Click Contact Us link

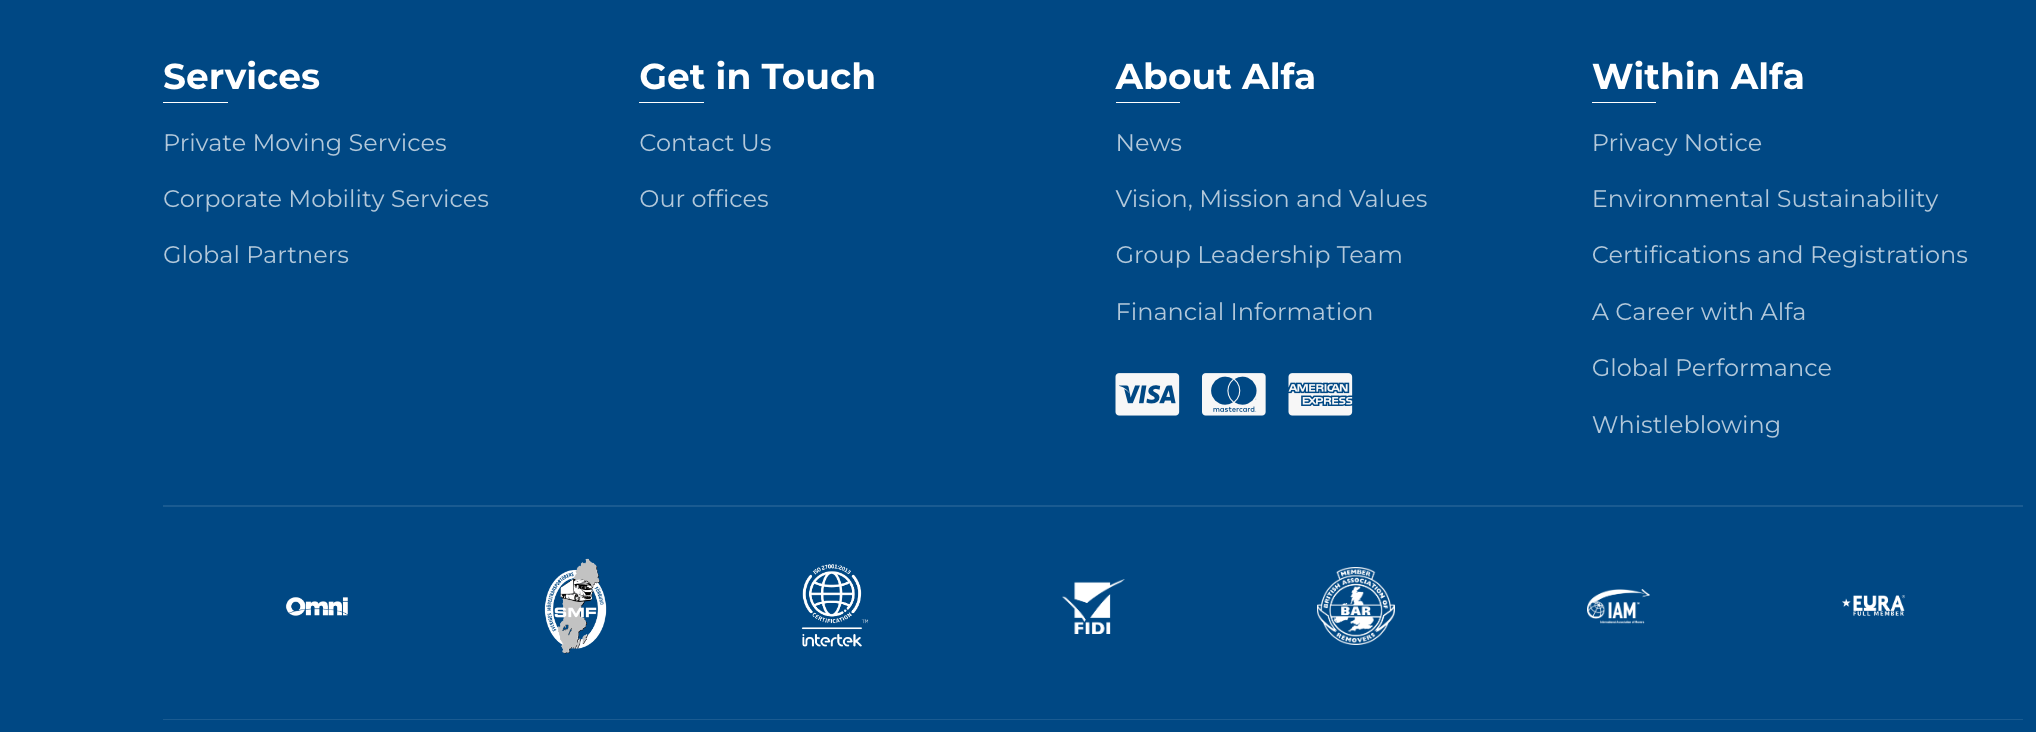point(705,143)
